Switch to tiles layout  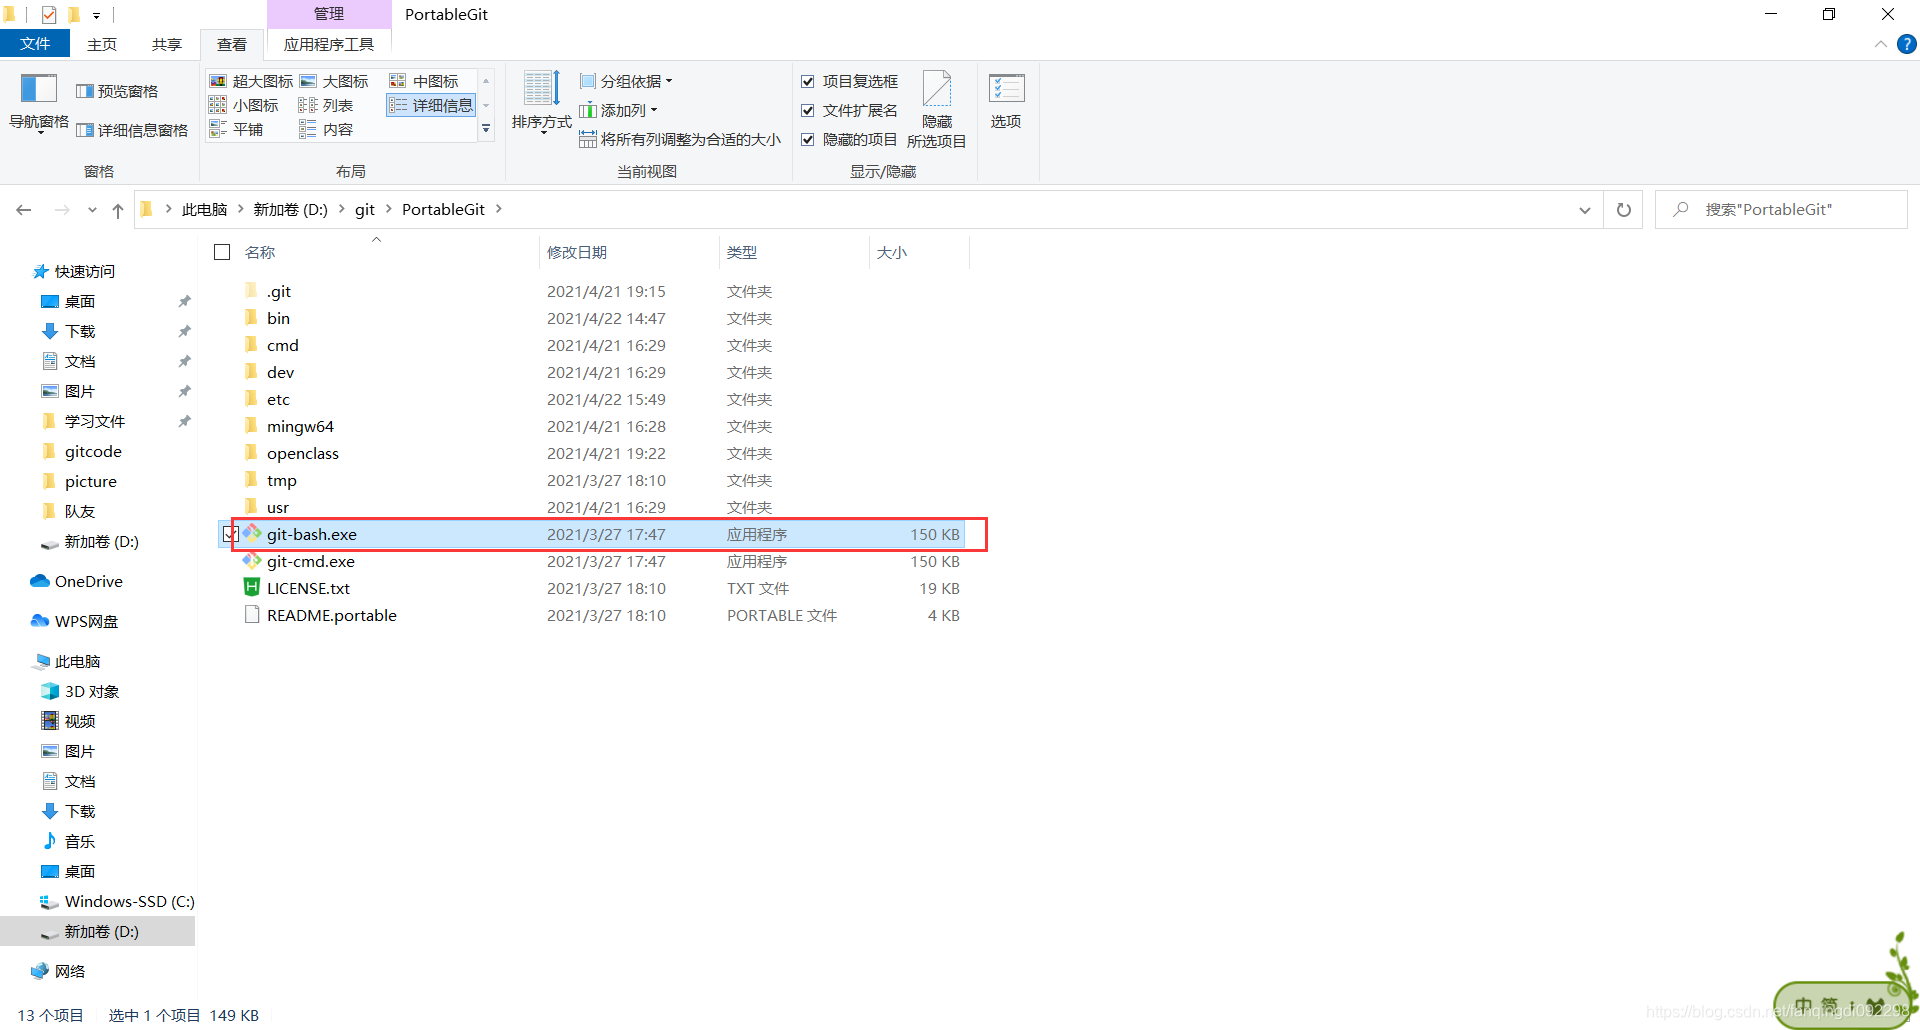(236, 129)
